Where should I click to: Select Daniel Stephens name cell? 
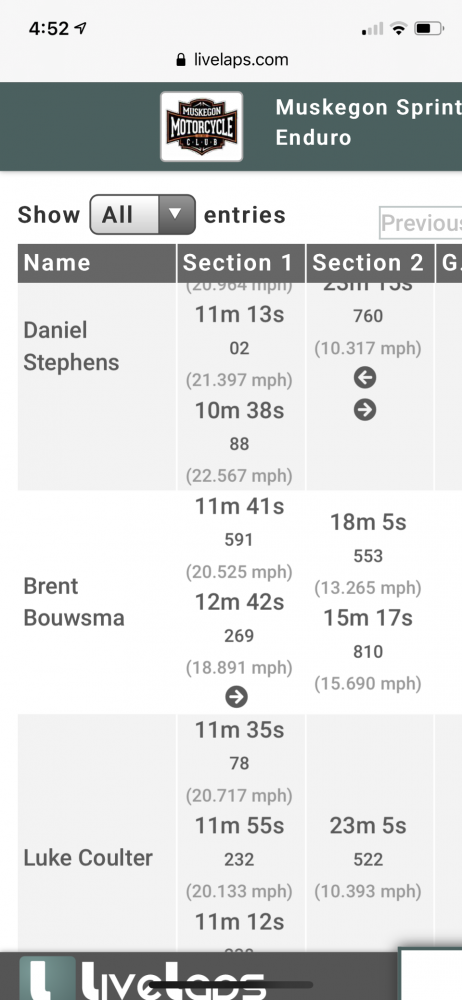[96, 346]
